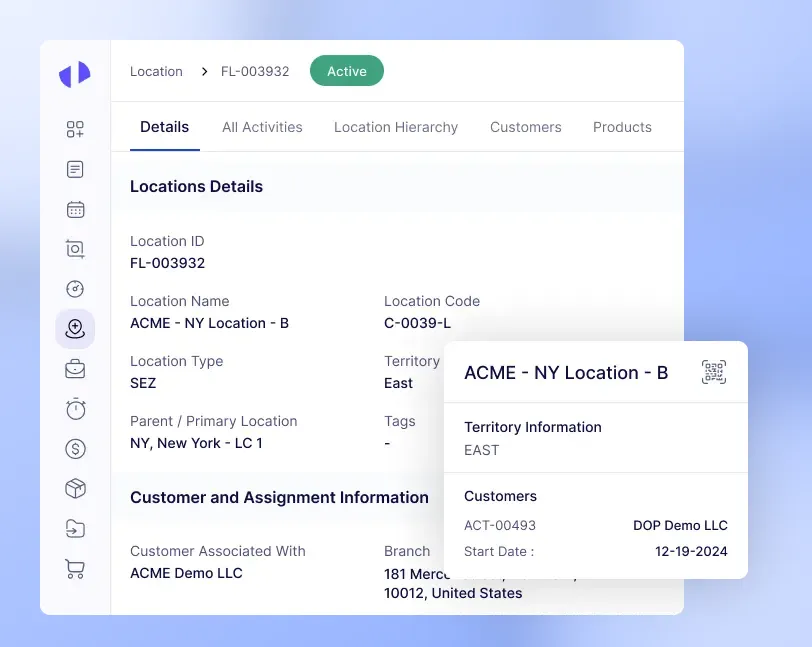Open the Products tab
812x647 pixels.
622,127
